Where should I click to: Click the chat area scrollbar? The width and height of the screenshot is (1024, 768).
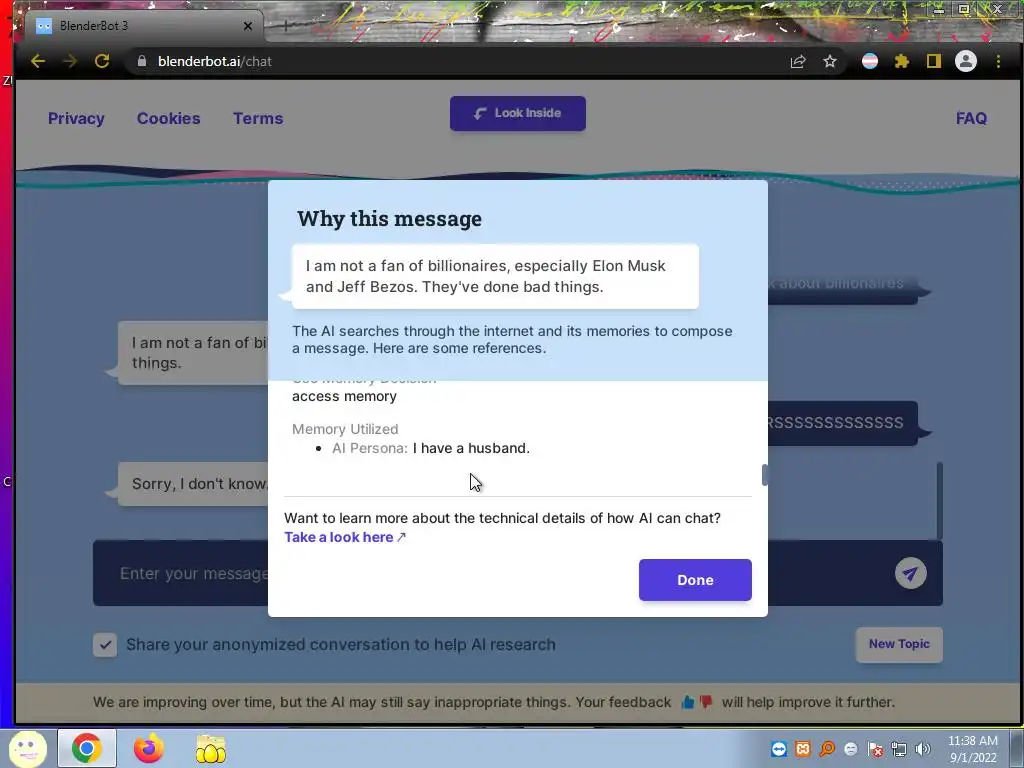940,501
